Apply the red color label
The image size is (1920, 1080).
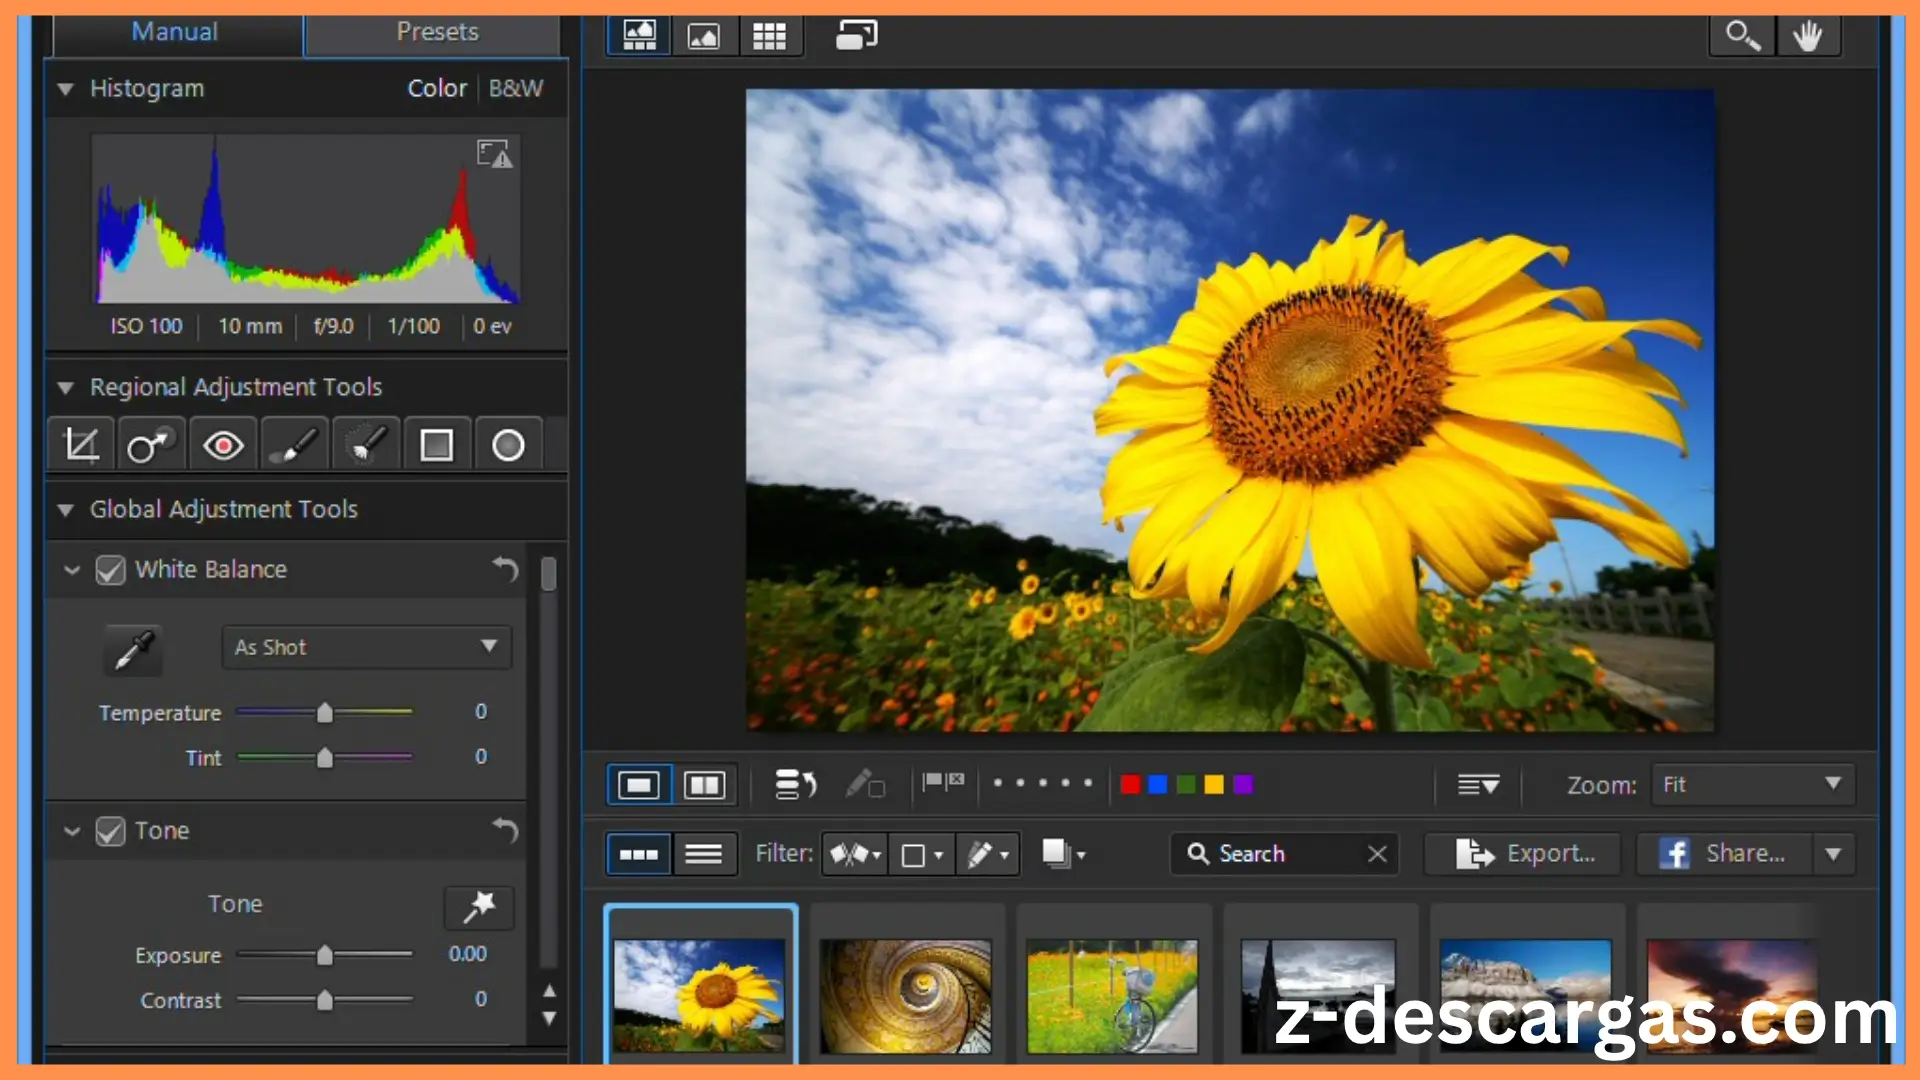tap(1130, 785)
